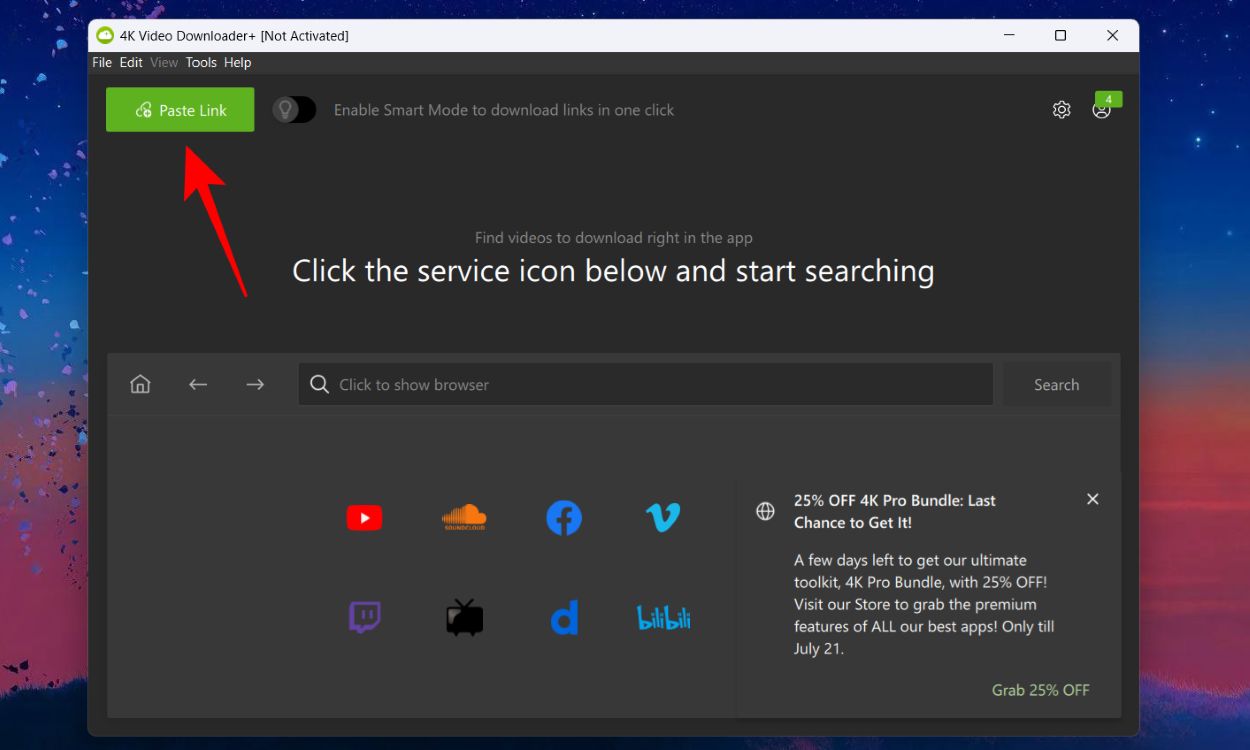Open the File menu

pyautogui.click(x=101, y=62)
